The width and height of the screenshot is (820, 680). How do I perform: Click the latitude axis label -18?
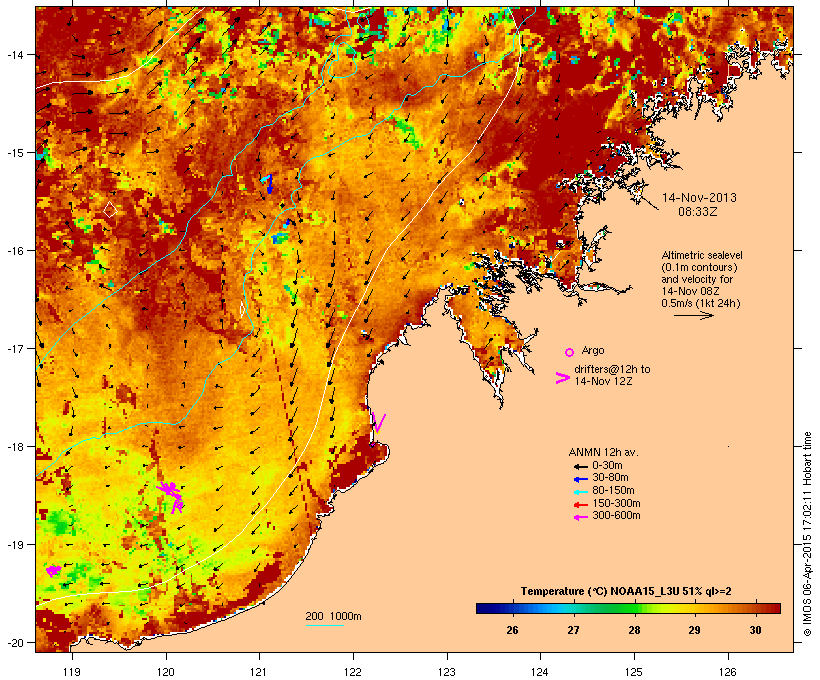[14, 447]
